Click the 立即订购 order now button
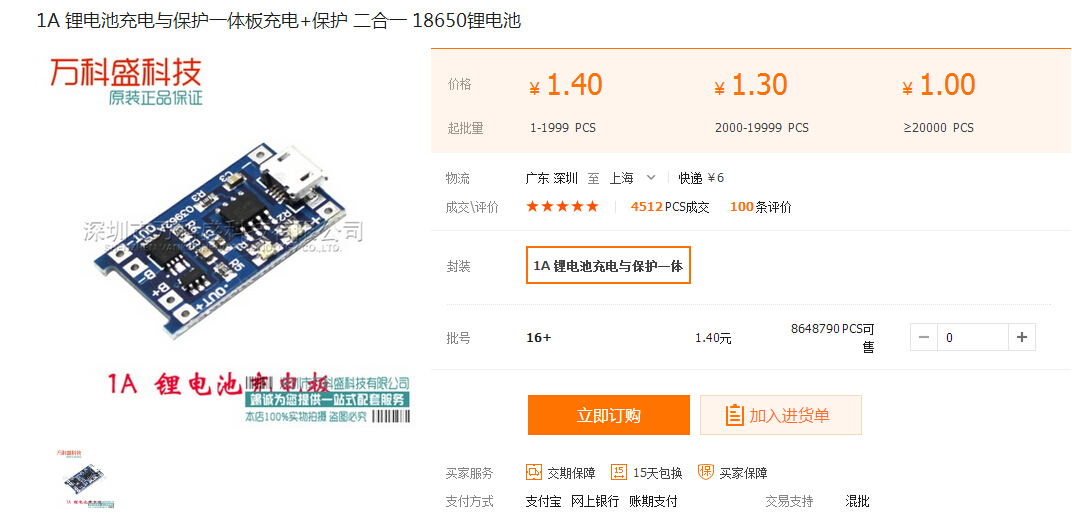This screenshot has height=529, width=1072. (608, 415)
